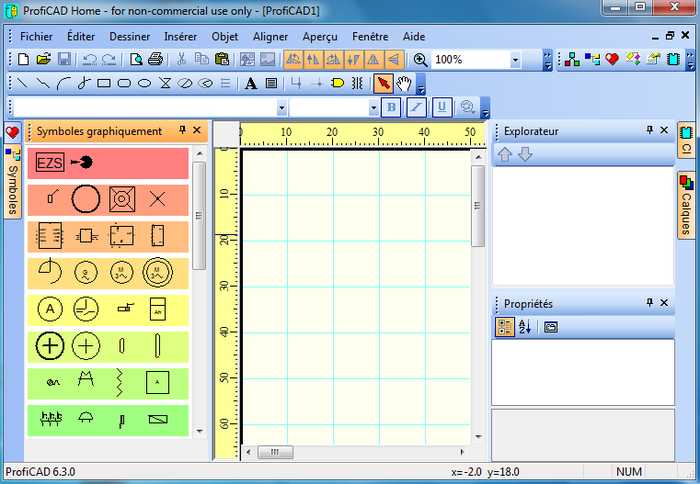Open a file using the folder icon

[43, 59]
